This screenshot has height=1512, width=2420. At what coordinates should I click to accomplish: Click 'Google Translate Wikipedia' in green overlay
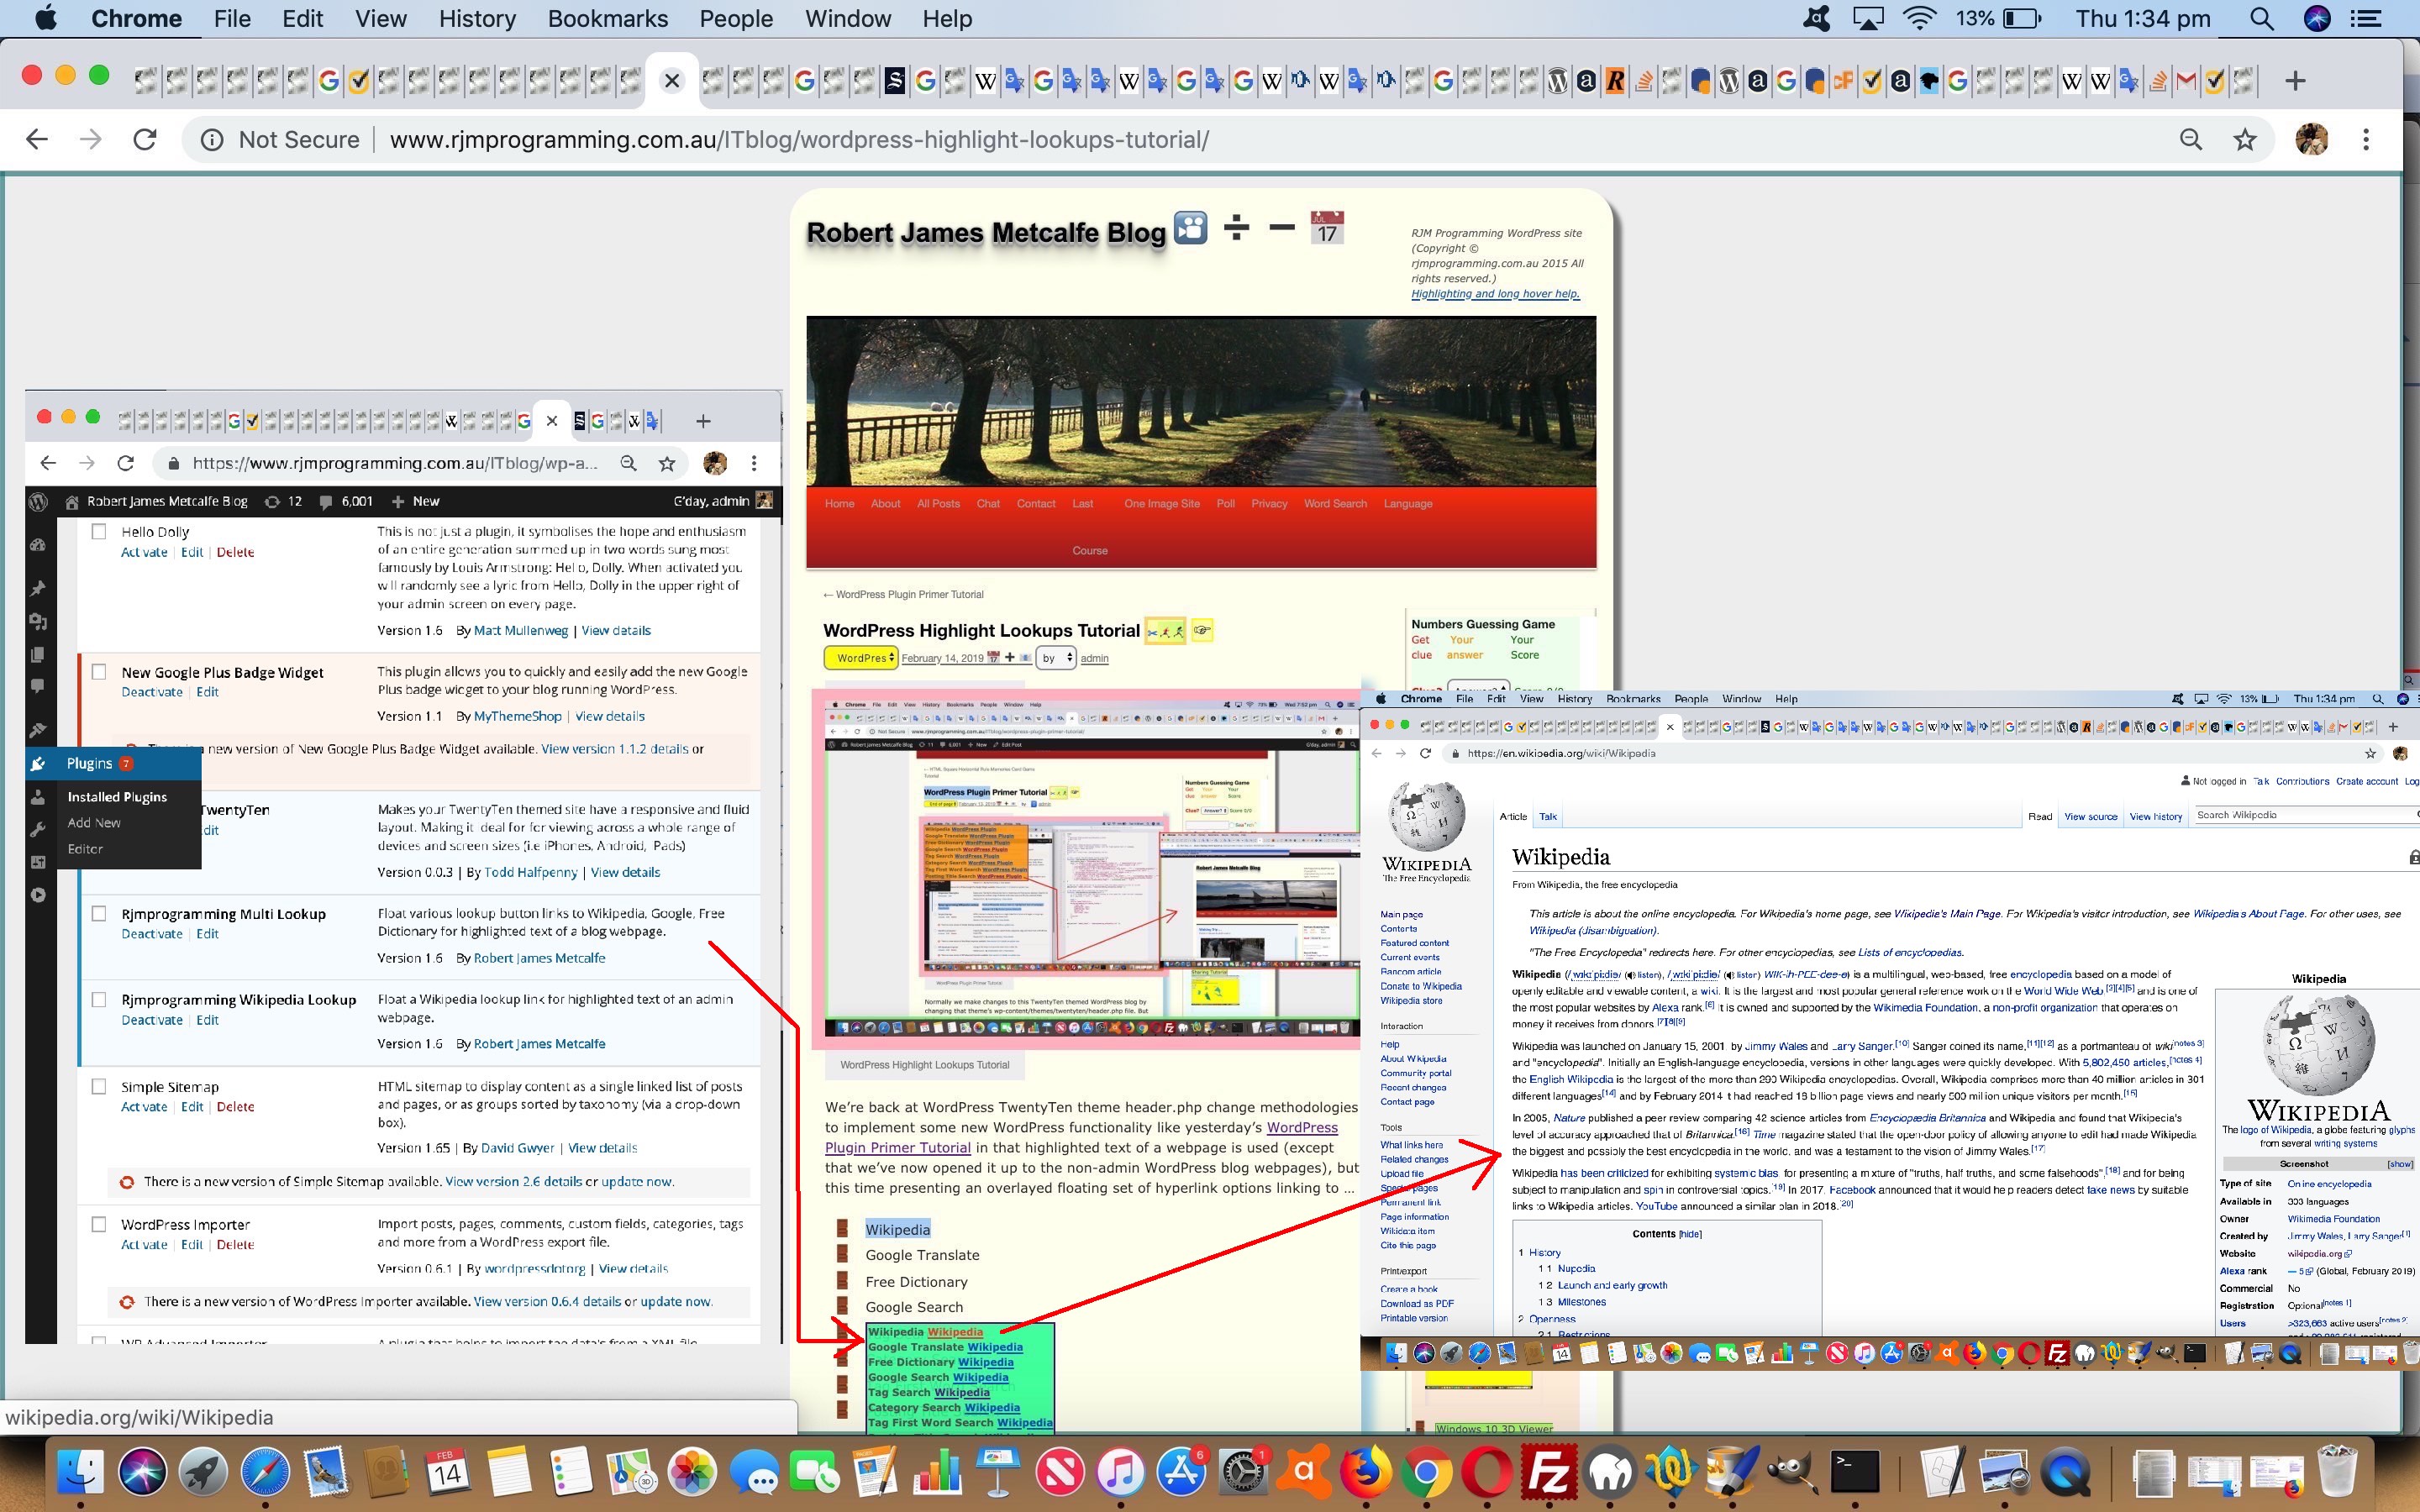tap(945, 1347)
